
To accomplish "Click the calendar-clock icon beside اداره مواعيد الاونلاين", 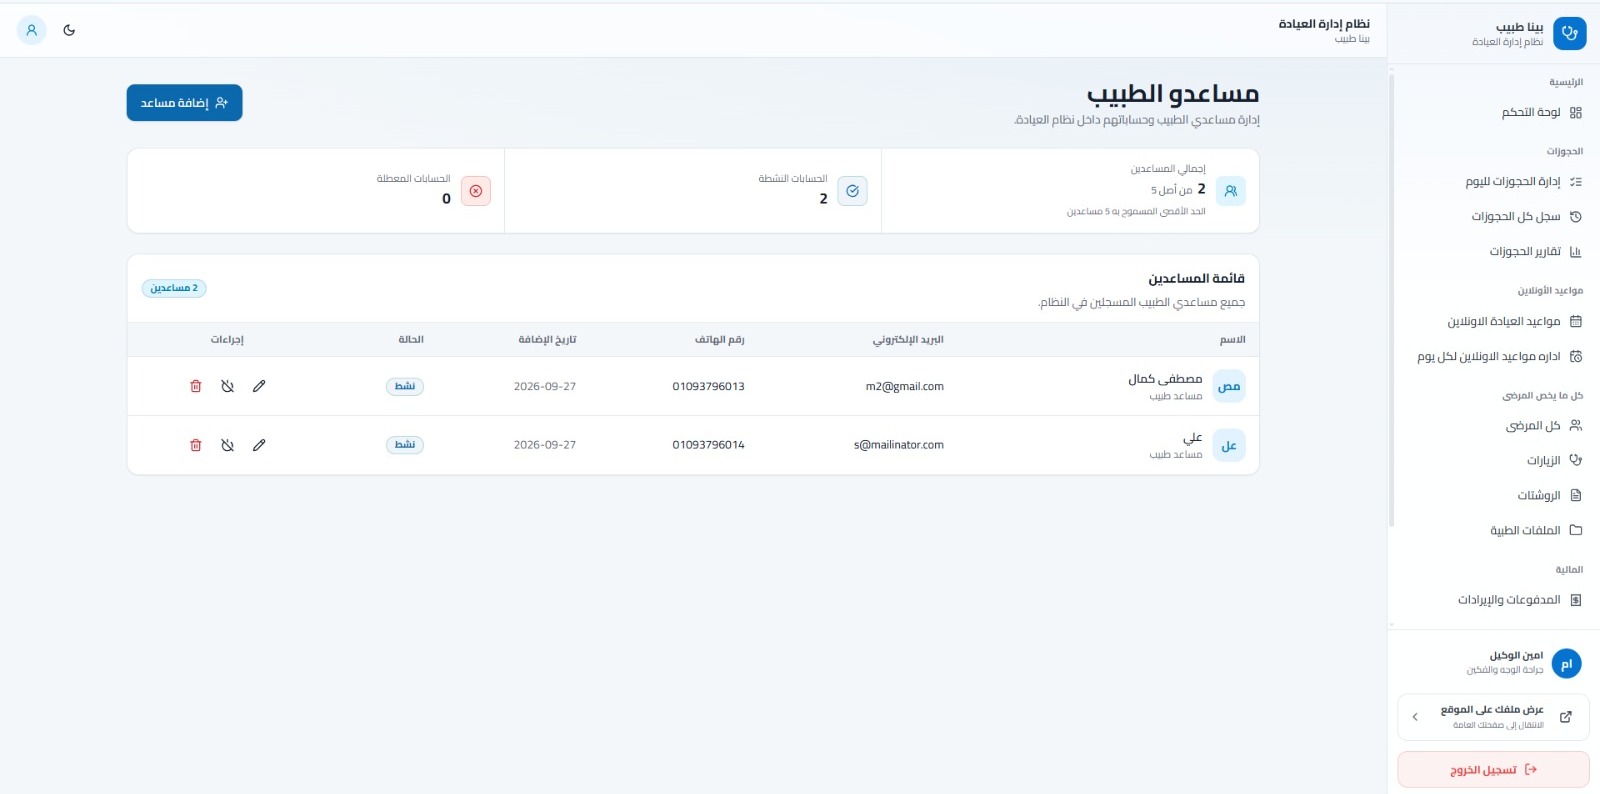I will coord(1576,357).
